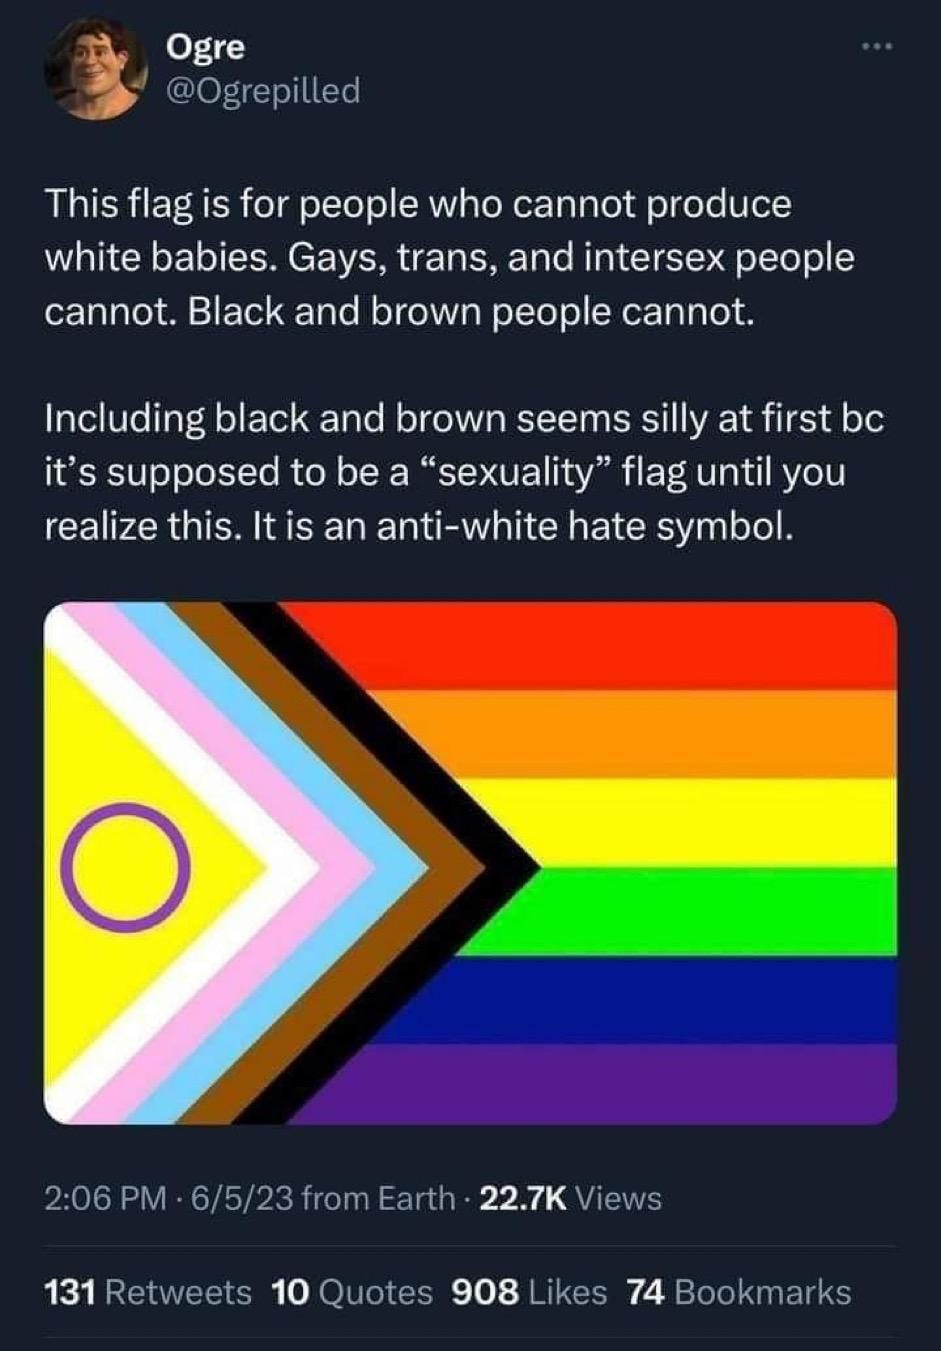The image size is (941, 1351).
Task: Open the @Ogrepilled handle link
Action: [261, 91]
